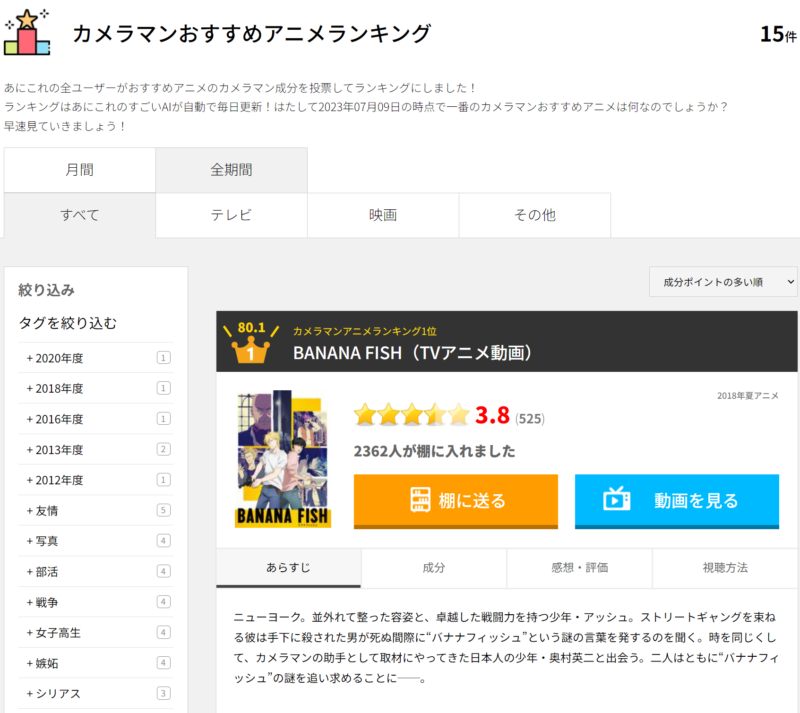This screenshot has height=713, width=800.
Task: Click the 15件 result count
Action: [778, 34]
